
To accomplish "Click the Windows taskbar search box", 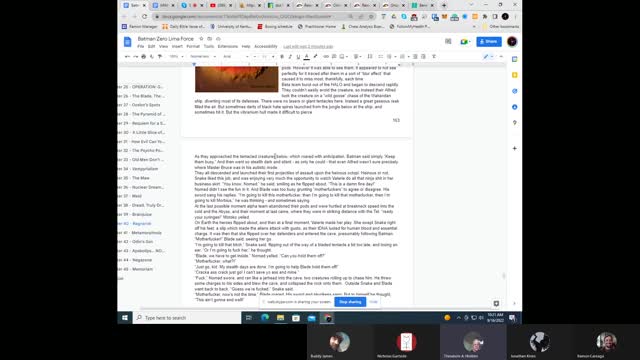I will (x=187, y=318).
